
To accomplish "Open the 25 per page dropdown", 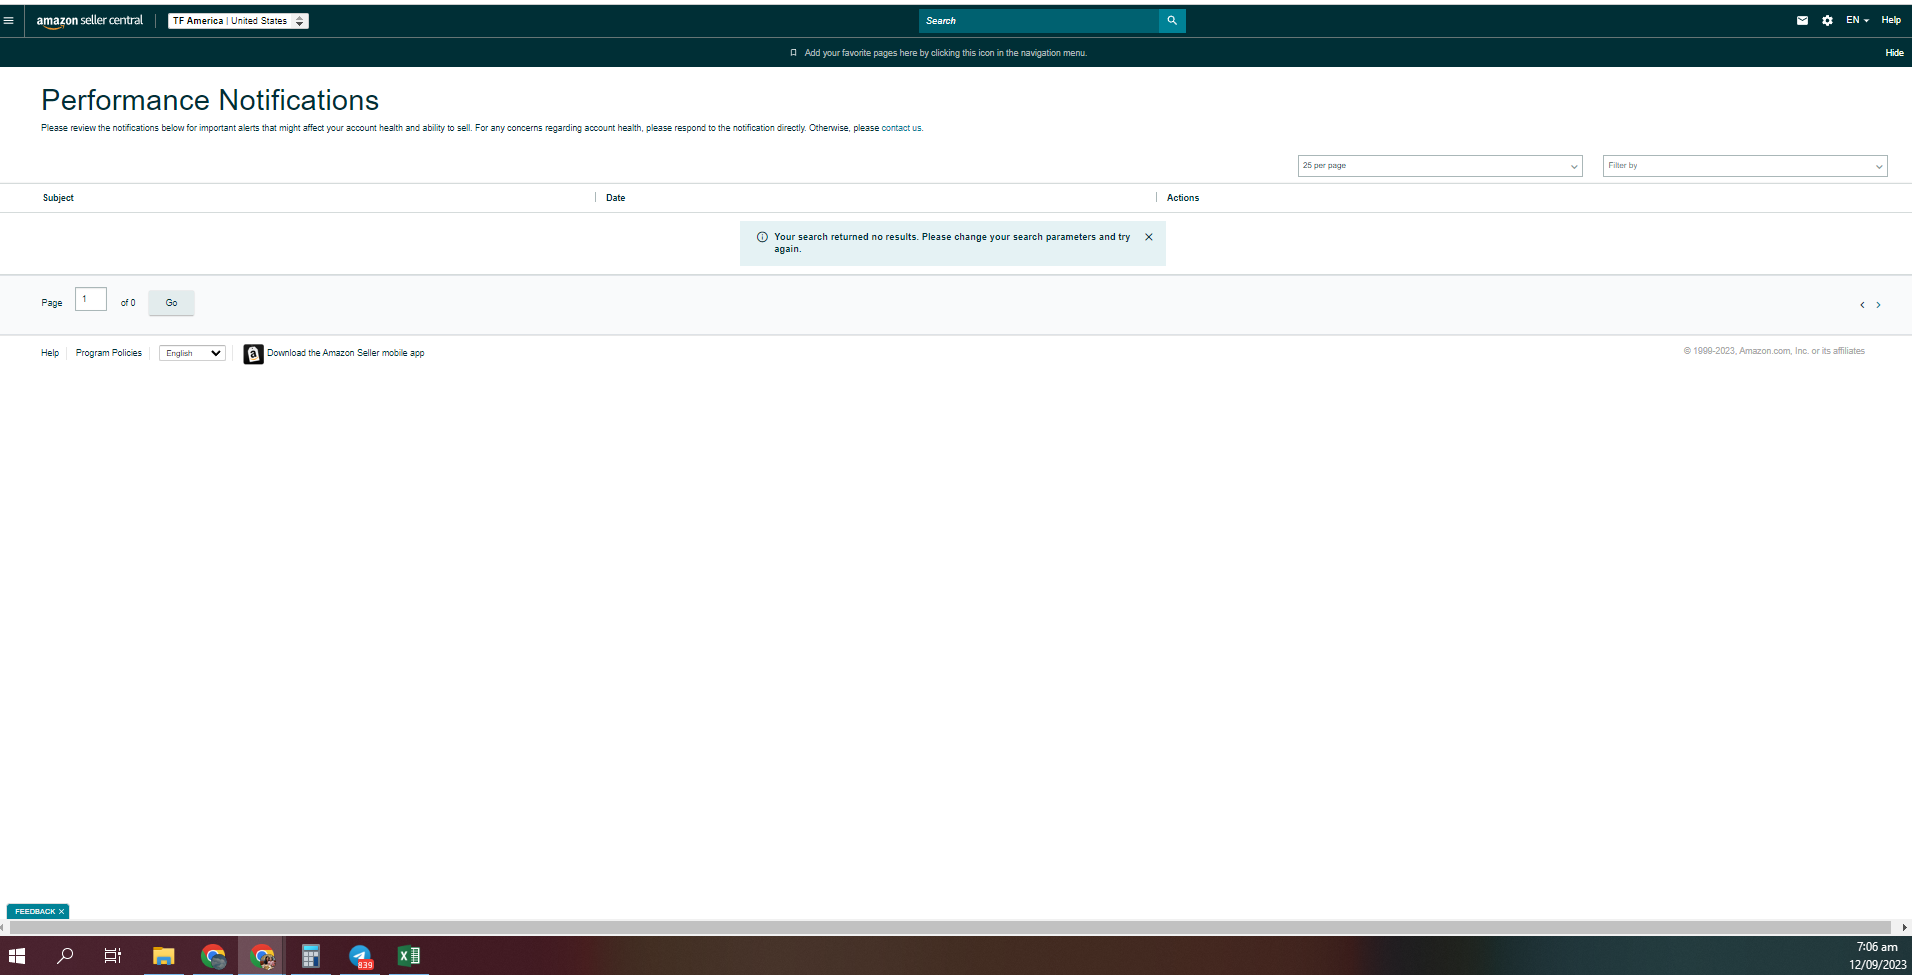I will pos(1440,166).
